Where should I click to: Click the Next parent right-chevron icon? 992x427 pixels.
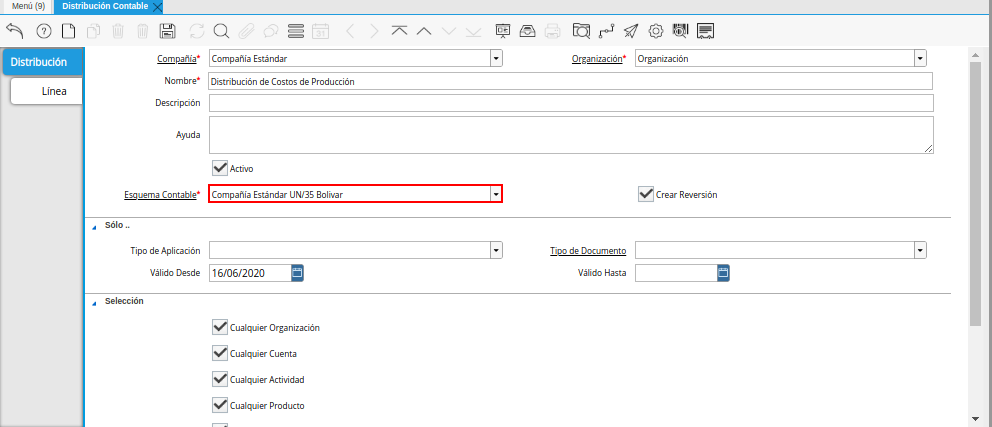tap(375, 30)
